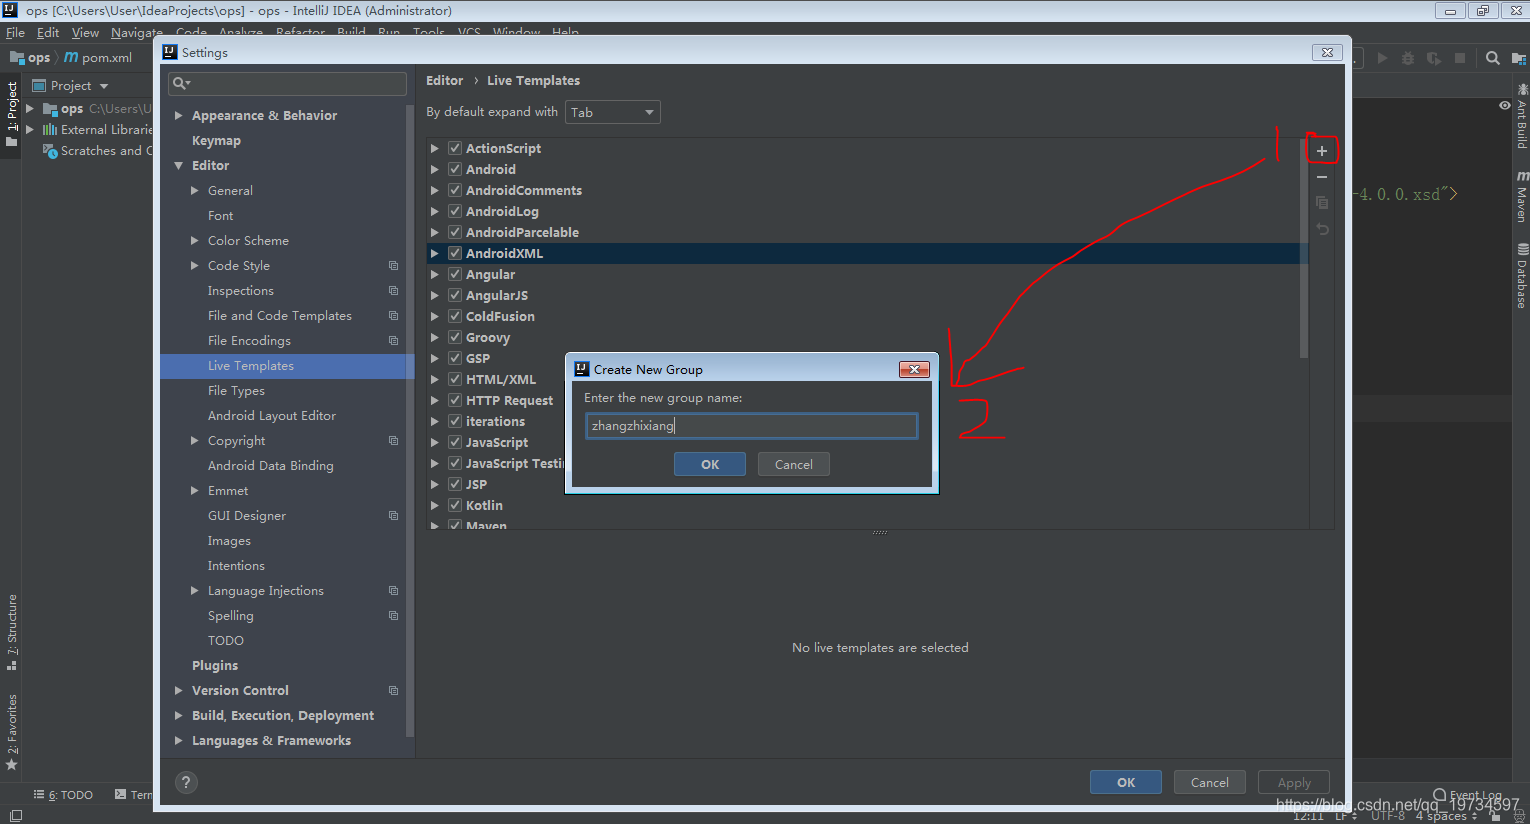This screenshot has width=1530, height=824.
Task: Click the template list vertical scrollbar
Action: pos(1304,250)
